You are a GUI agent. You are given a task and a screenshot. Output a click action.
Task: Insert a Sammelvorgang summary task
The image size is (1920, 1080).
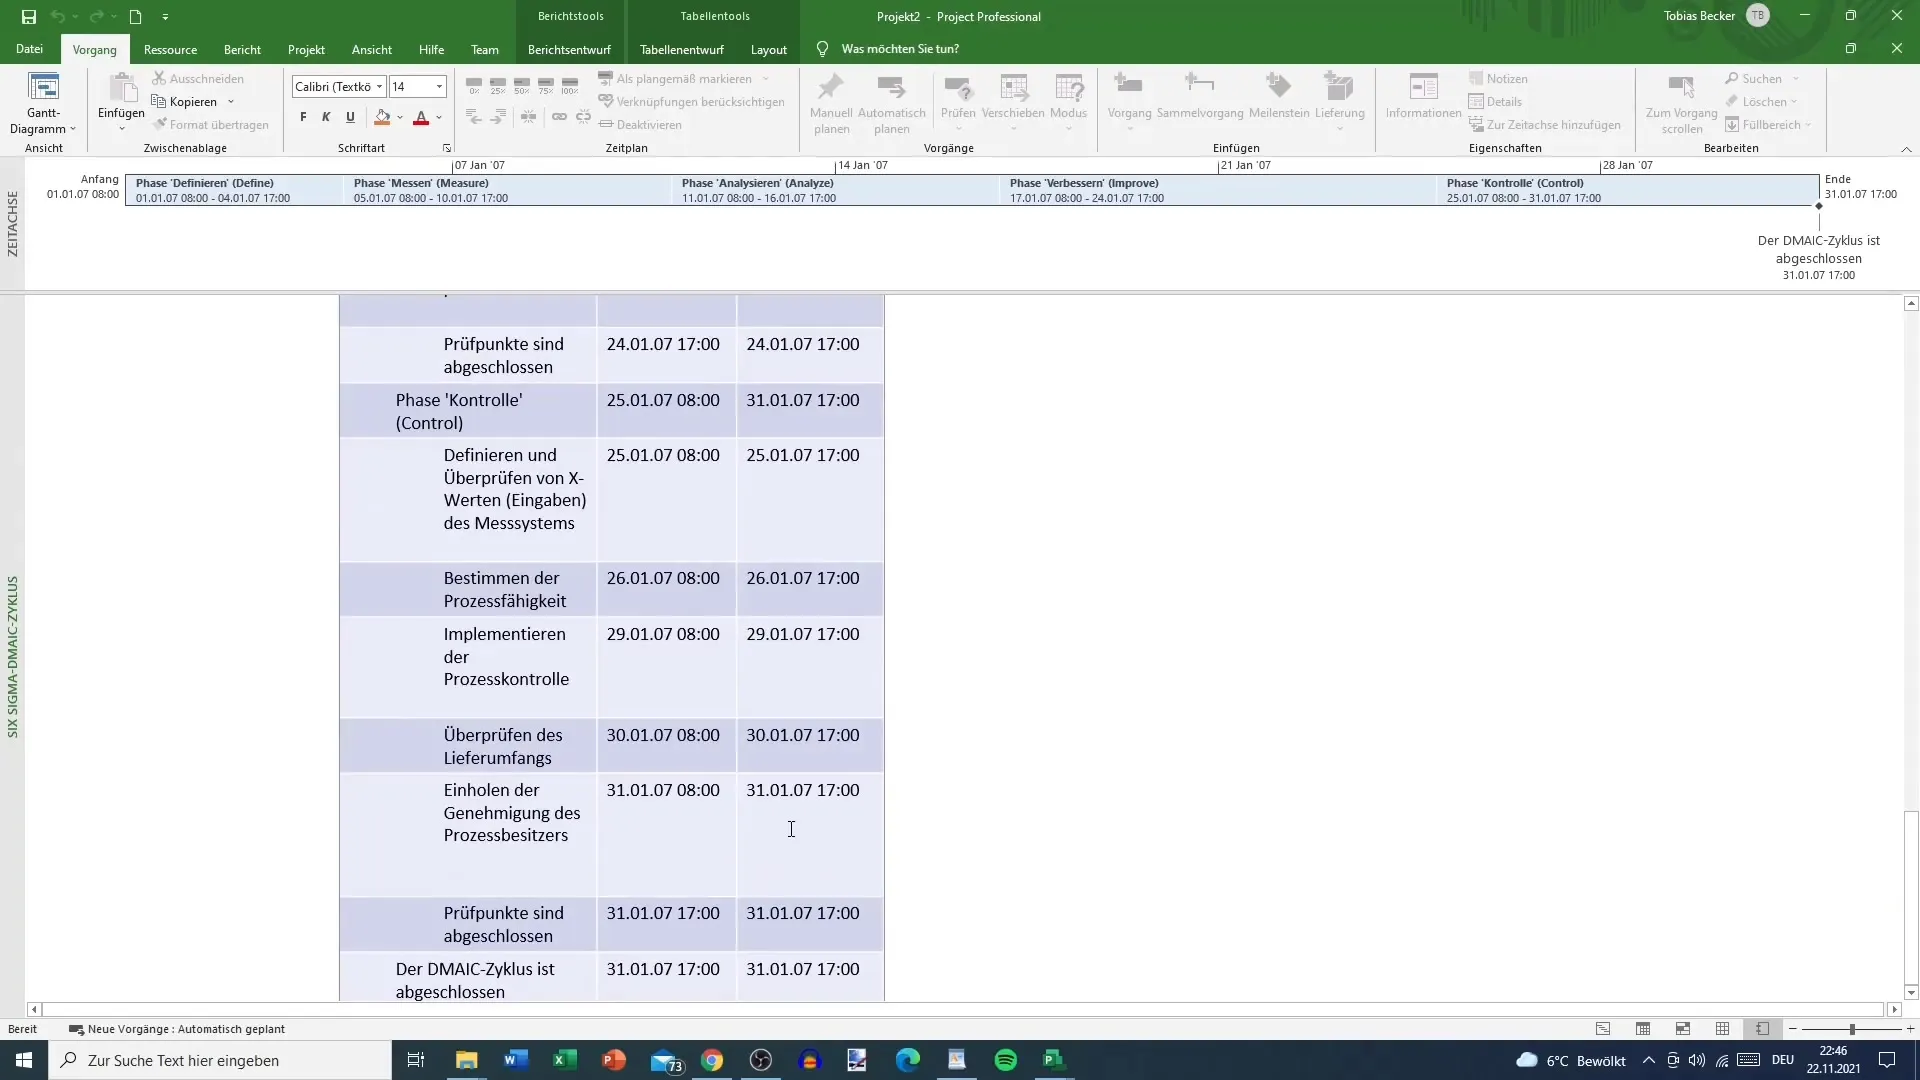point(1200,96)
